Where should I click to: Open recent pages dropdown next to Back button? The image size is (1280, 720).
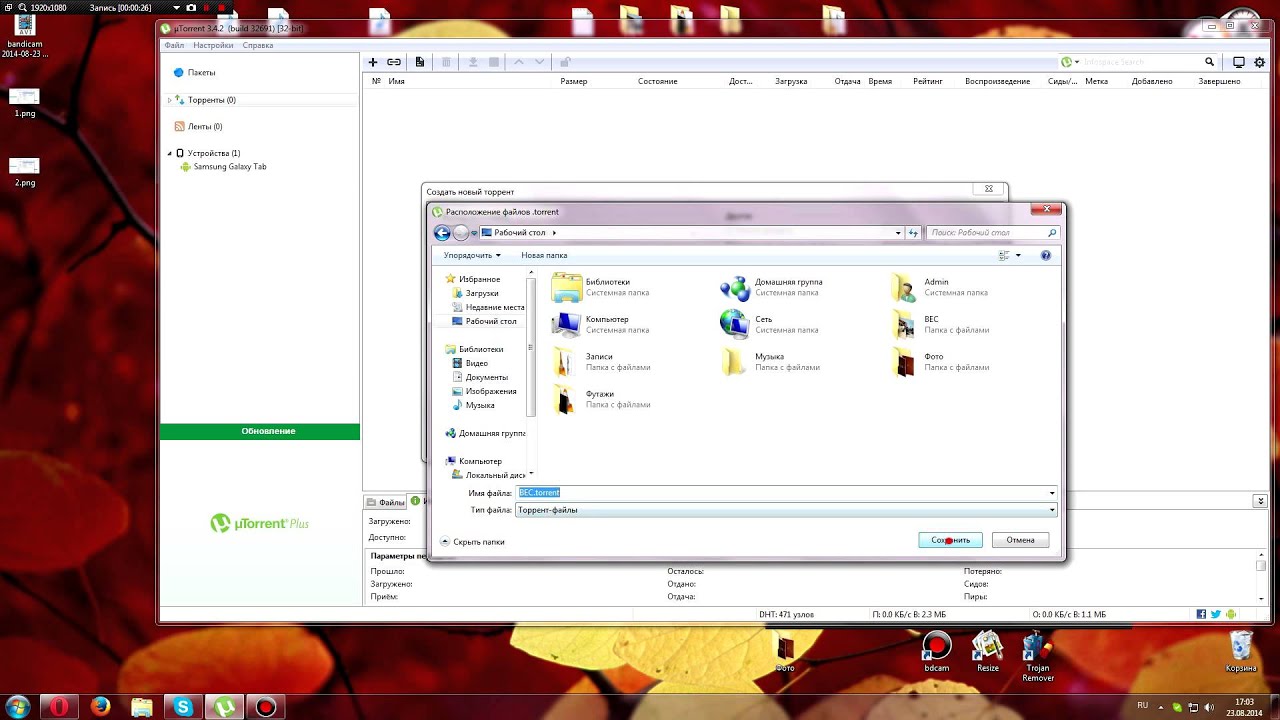pos(474,233)
